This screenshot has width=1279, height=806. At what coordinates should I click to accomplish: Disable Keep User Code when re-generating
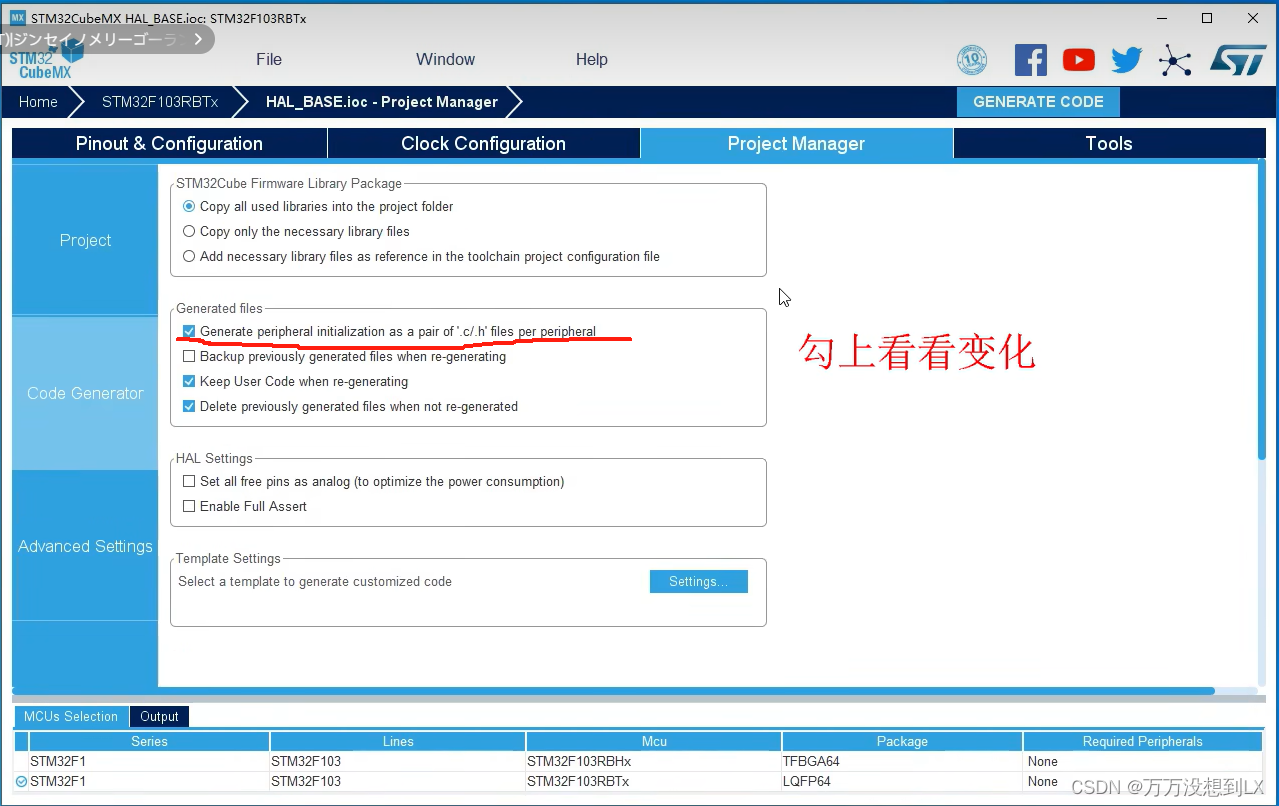[189, 381]
